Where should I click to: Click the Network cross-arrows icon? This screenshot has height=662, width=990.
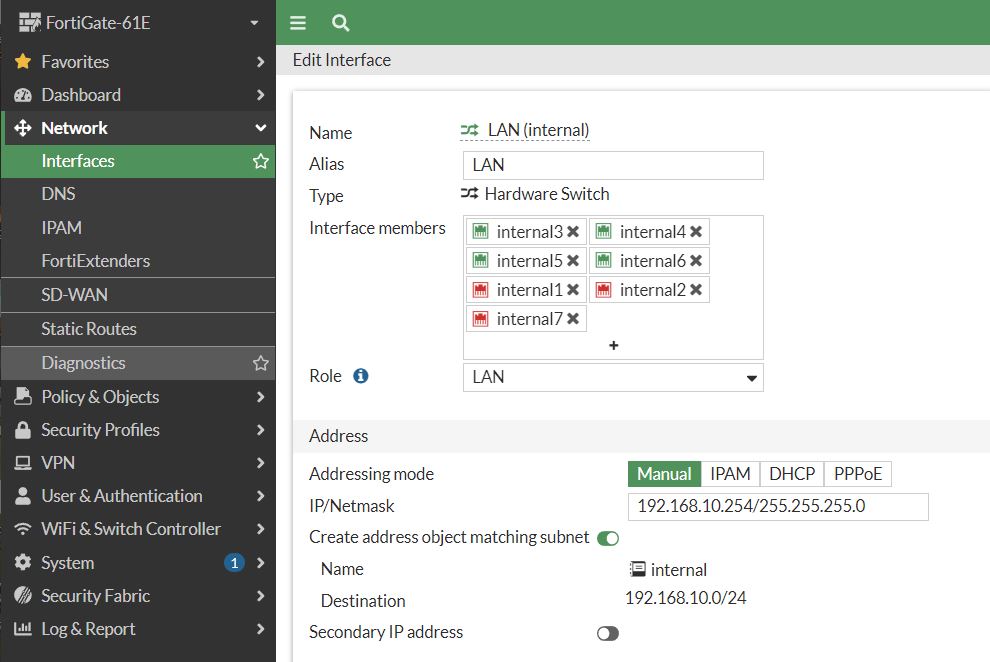click(23, 128)
